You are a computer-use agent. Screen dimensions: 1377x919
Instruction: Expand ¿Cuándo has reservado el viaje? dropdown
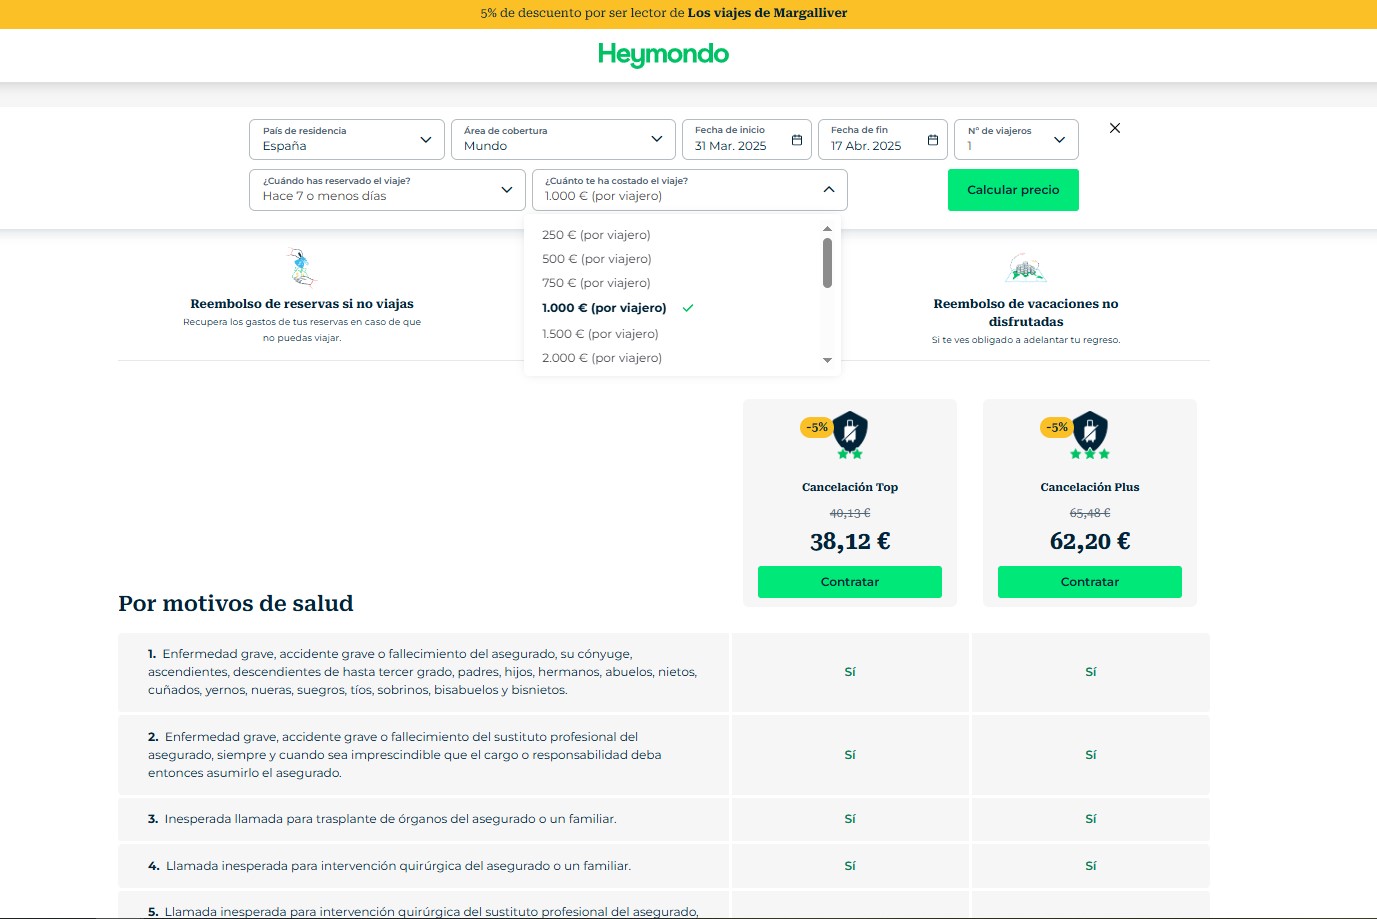pyautogui.click(x=387, y=190)
